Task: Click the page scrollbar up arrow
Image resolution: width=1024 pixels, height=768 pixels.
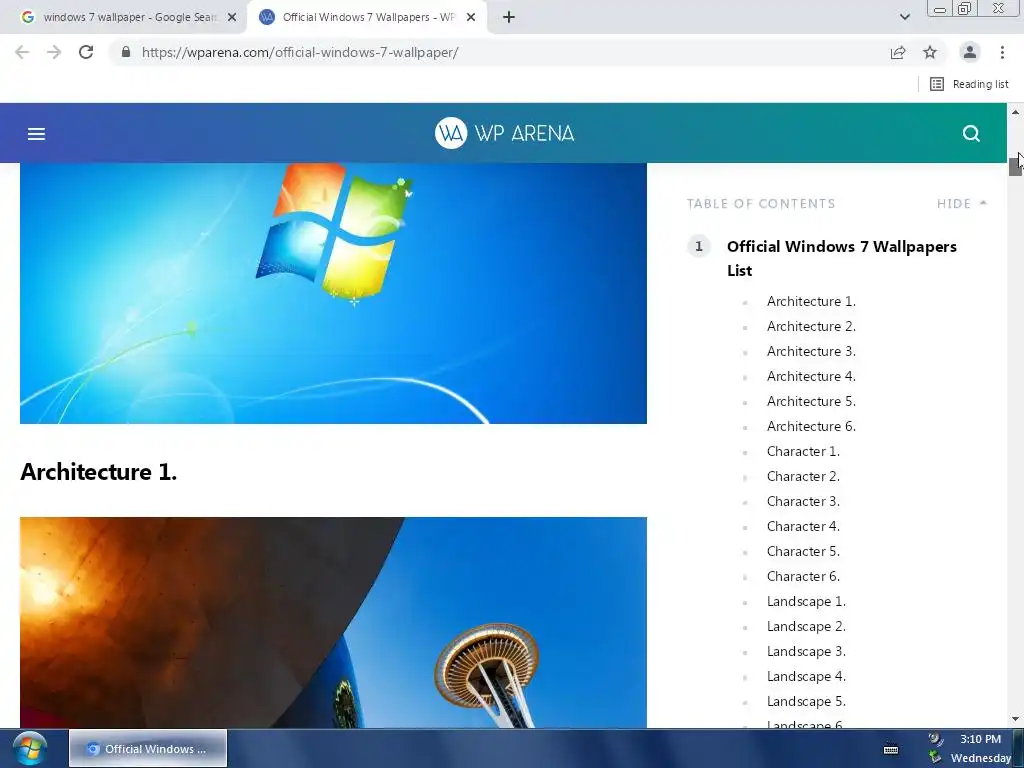Action: point(1016,112)
